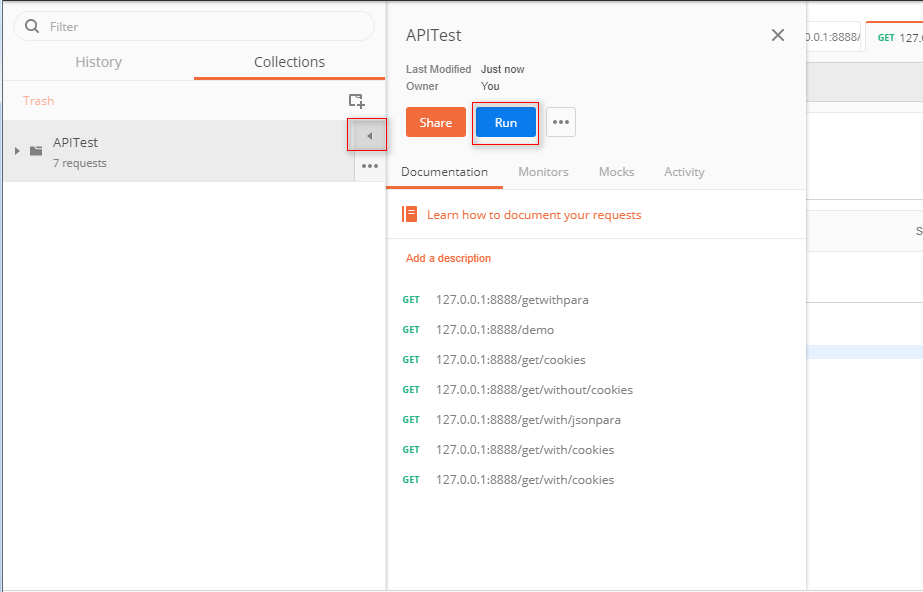923x592 pixels.
Task: Click Add a description
Action: (x=448, y=258)
